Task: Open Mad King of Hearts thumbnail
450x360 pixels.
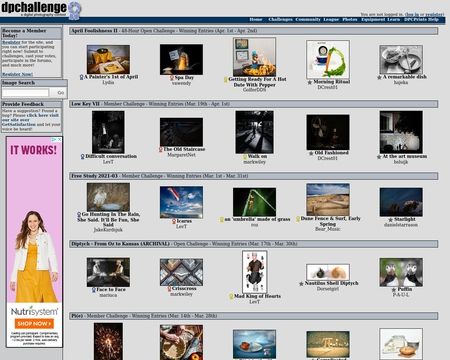Action: point(254,272)
